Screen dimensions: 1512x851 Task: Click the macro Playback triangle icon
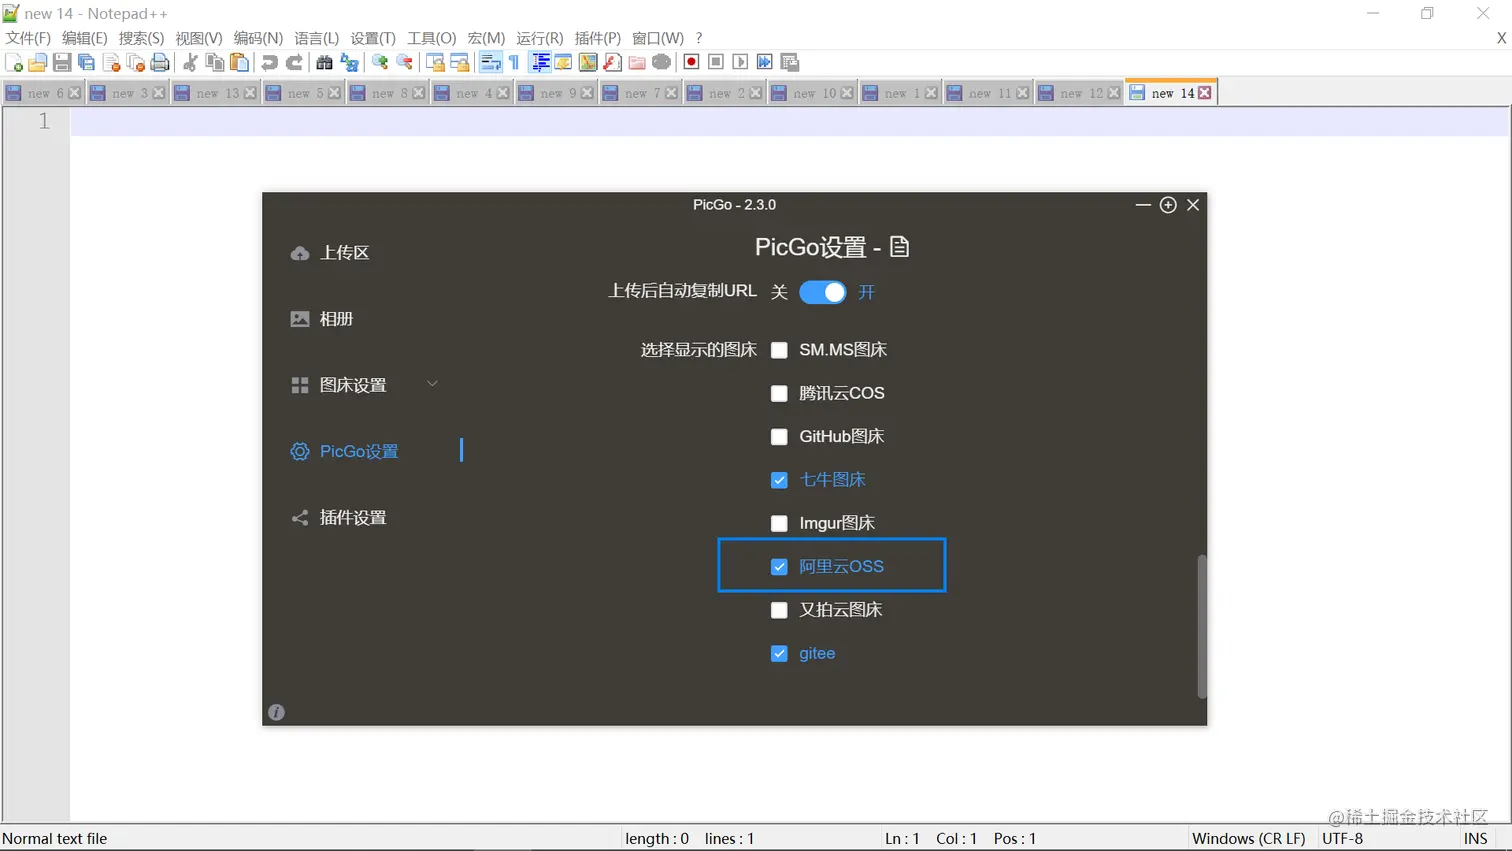pos(740,62)
